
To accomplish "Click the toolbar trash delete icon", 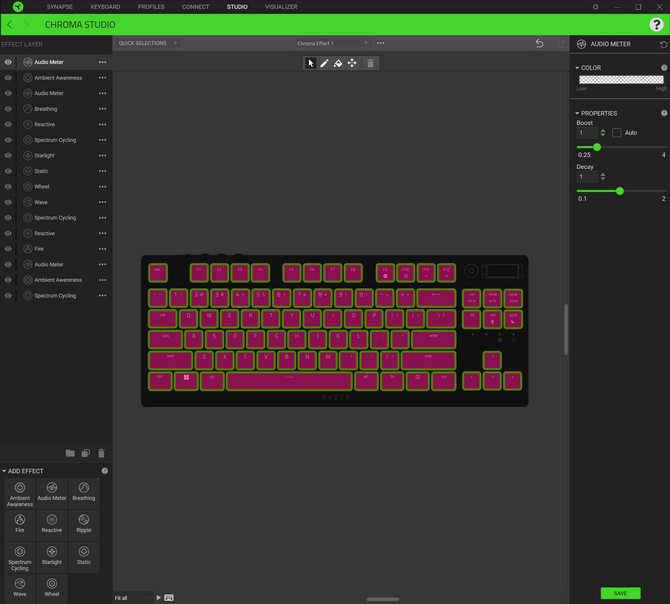I will (x=370, y=63).
